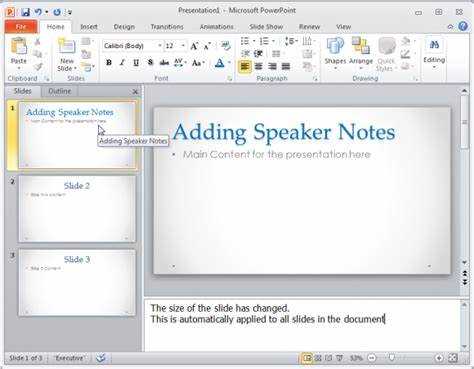The image size is (474, 369).
Task: Pick the Font Color A swatch
Action: (x=219, y=62)
